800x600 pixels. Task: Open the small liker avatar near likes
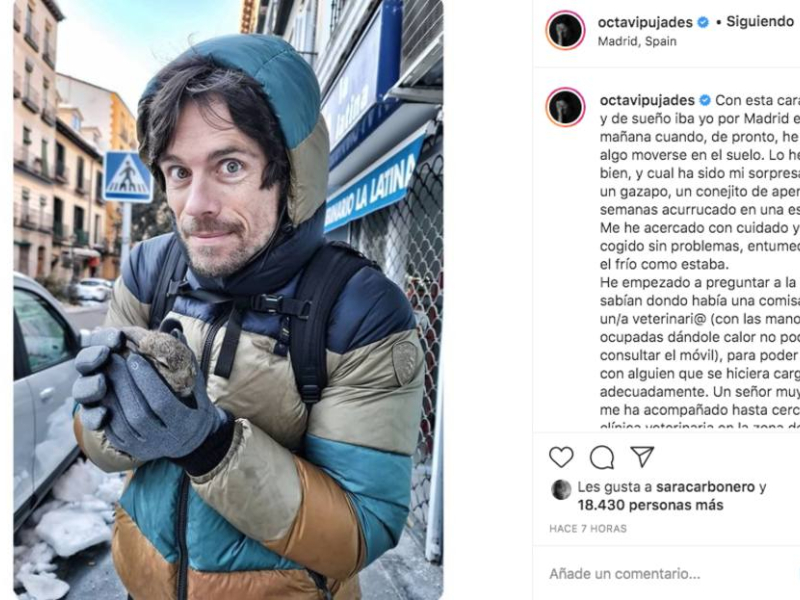561,490
